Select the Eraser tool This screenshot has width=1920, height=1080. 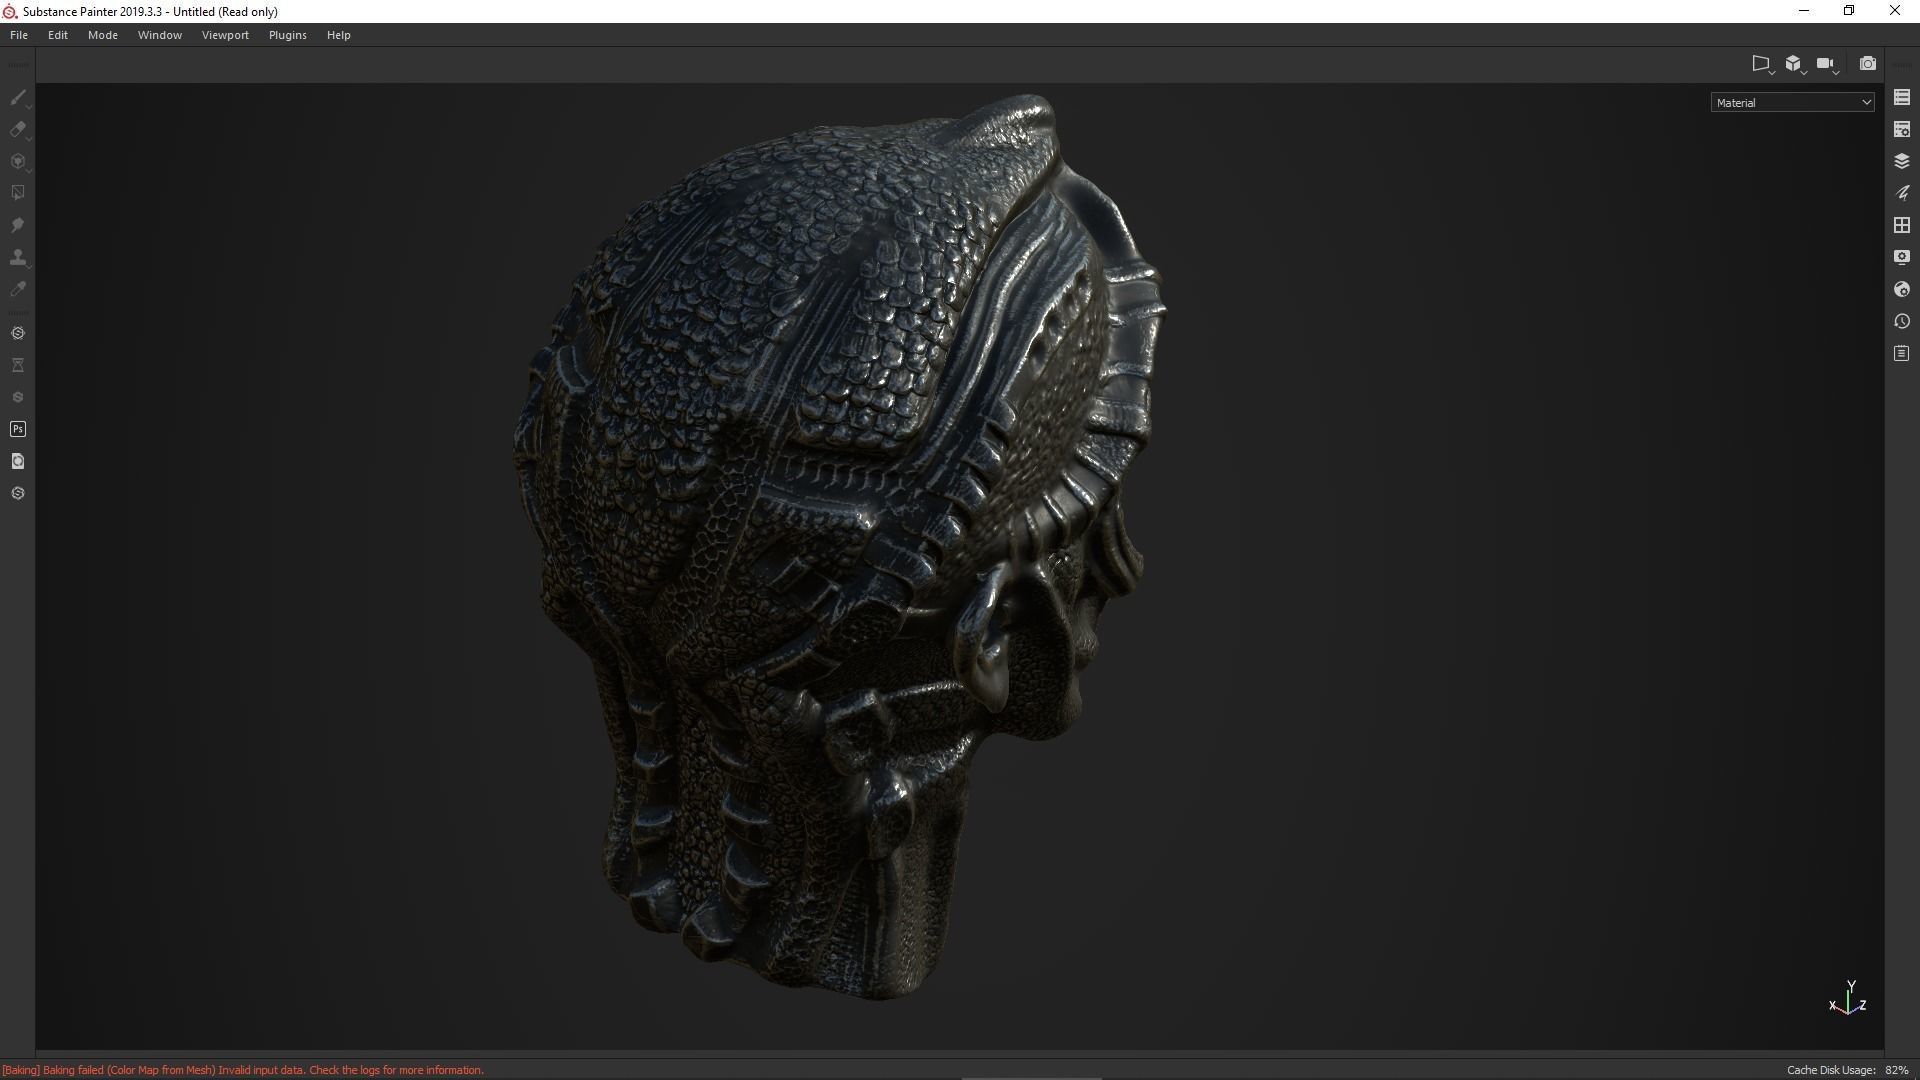(18, 130)
